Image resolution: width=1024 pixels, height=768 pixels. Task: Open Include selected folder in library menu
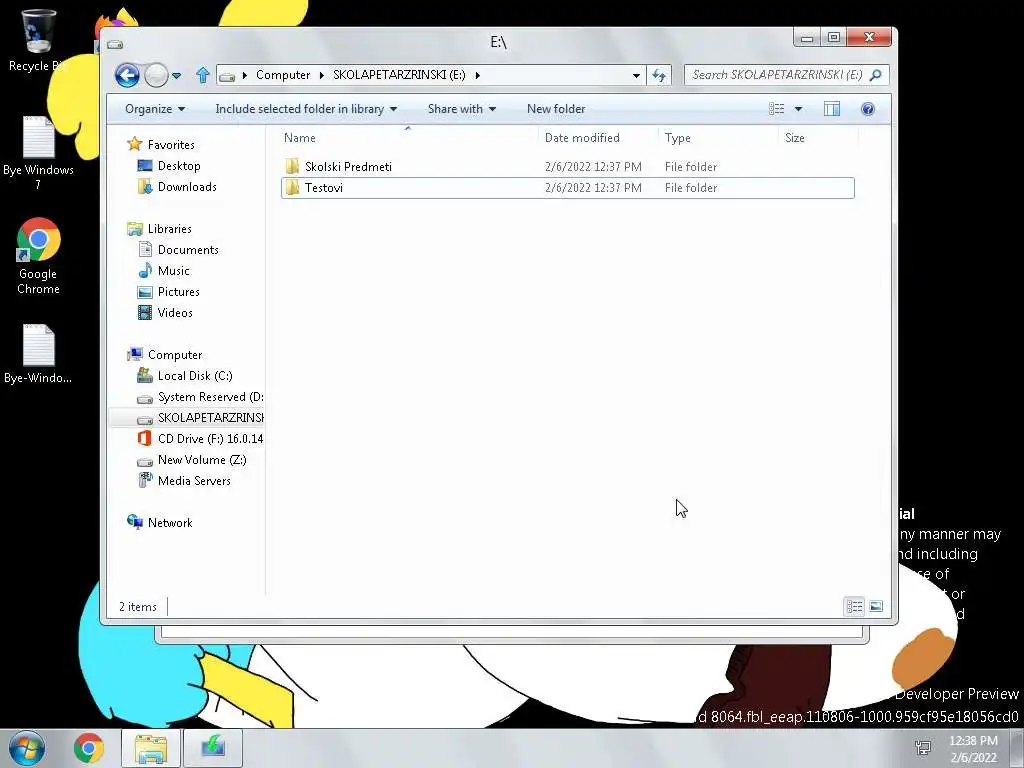tap(306, 109)
